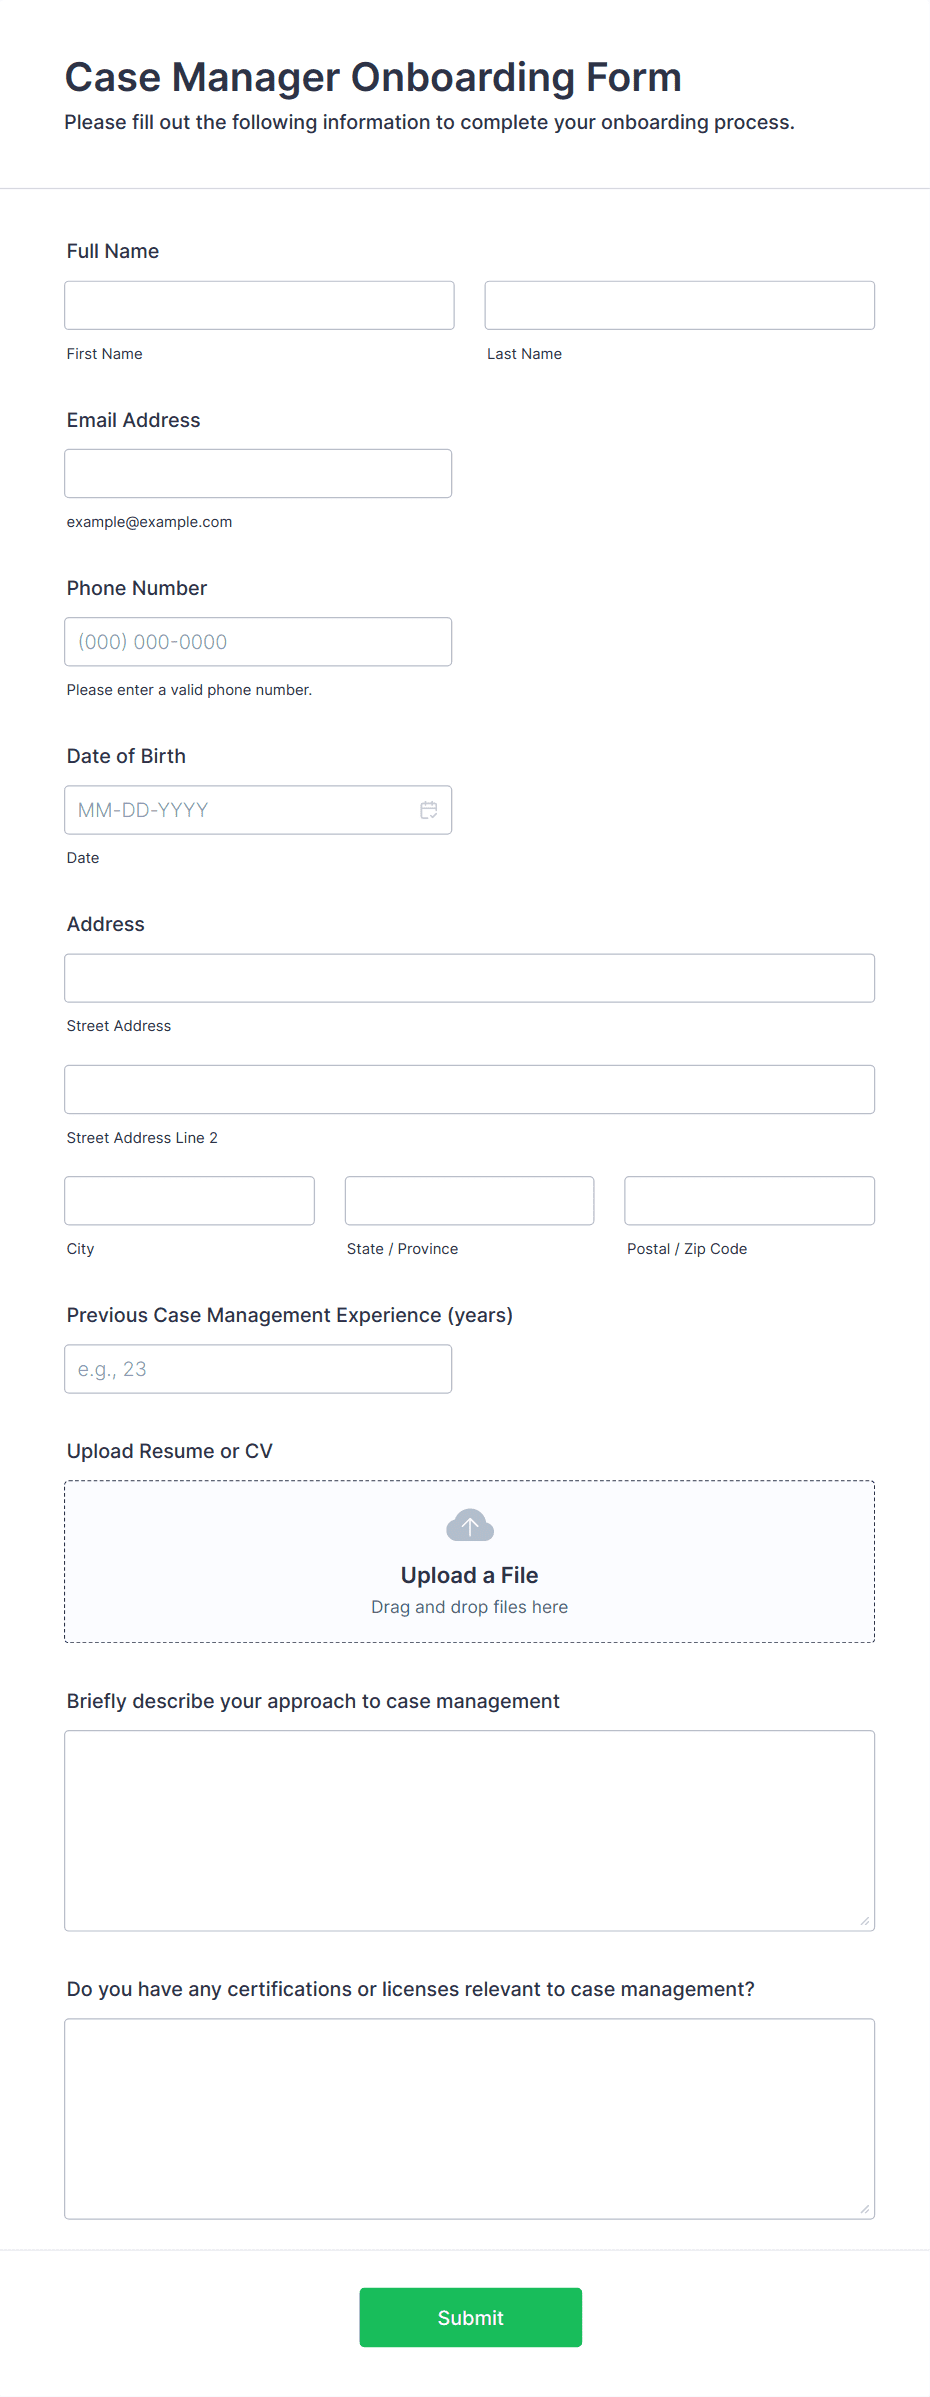Click the Street Address field
The height and width of the screenshot is (2397, 930).
pyautogui.click(x=469, y=978)
